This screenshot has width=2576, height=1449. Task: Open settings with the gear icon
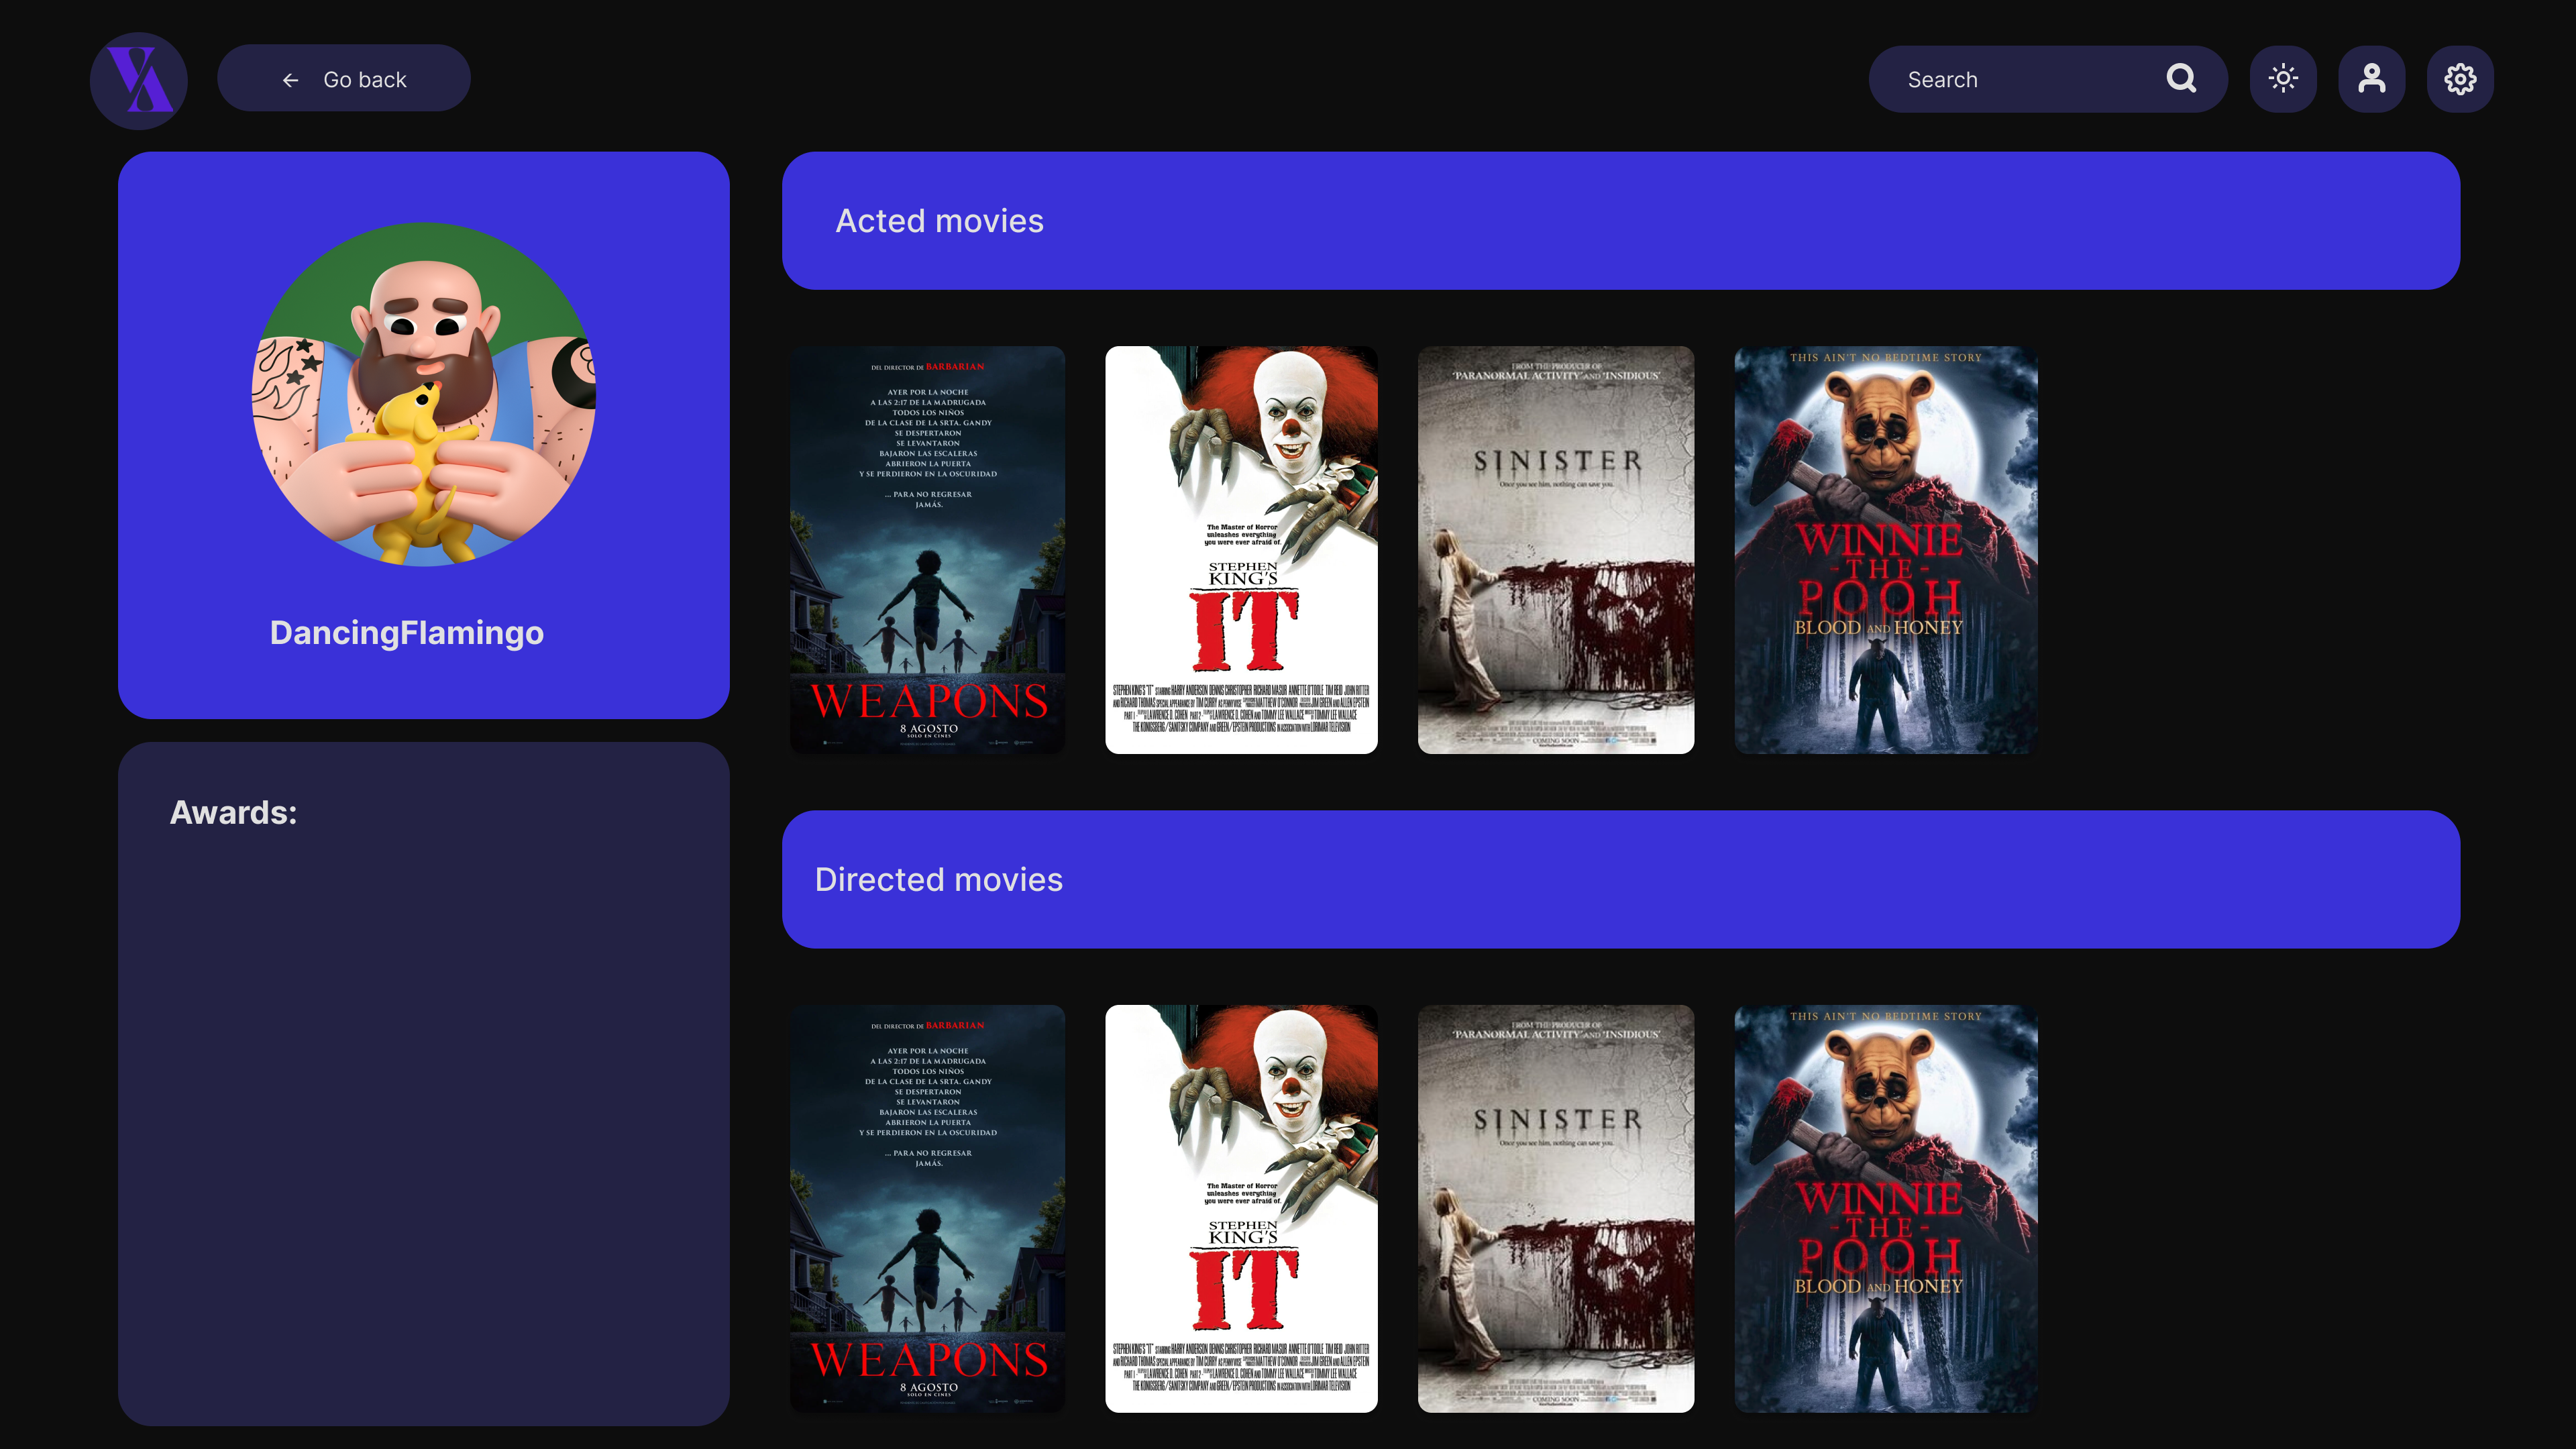tap(2460, 78)
